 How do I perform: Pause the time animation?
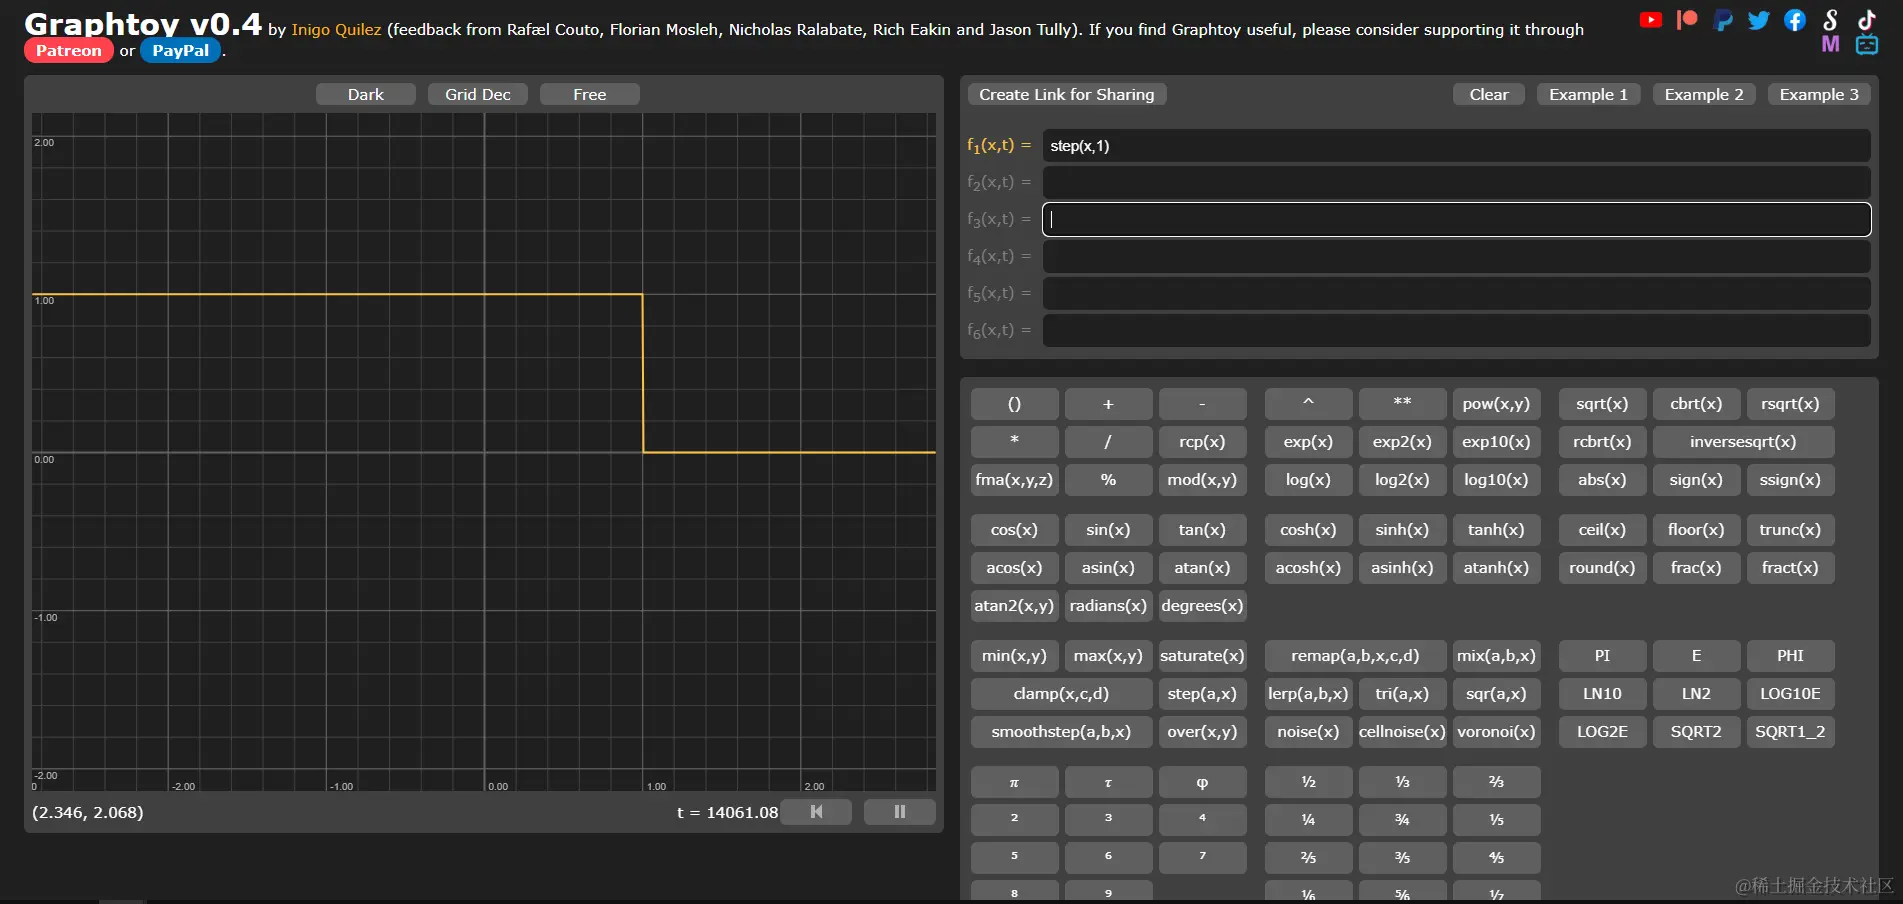tap(898, 812)
